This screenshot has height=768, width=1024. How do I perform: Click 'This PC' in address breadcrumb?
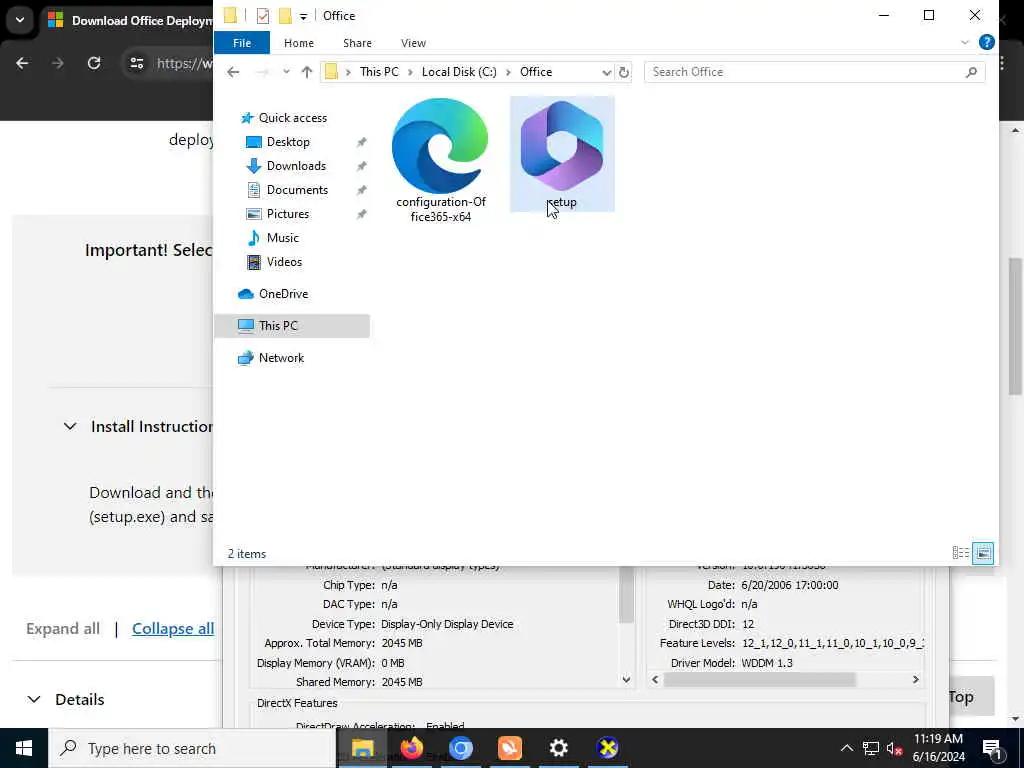click(379, 72)
